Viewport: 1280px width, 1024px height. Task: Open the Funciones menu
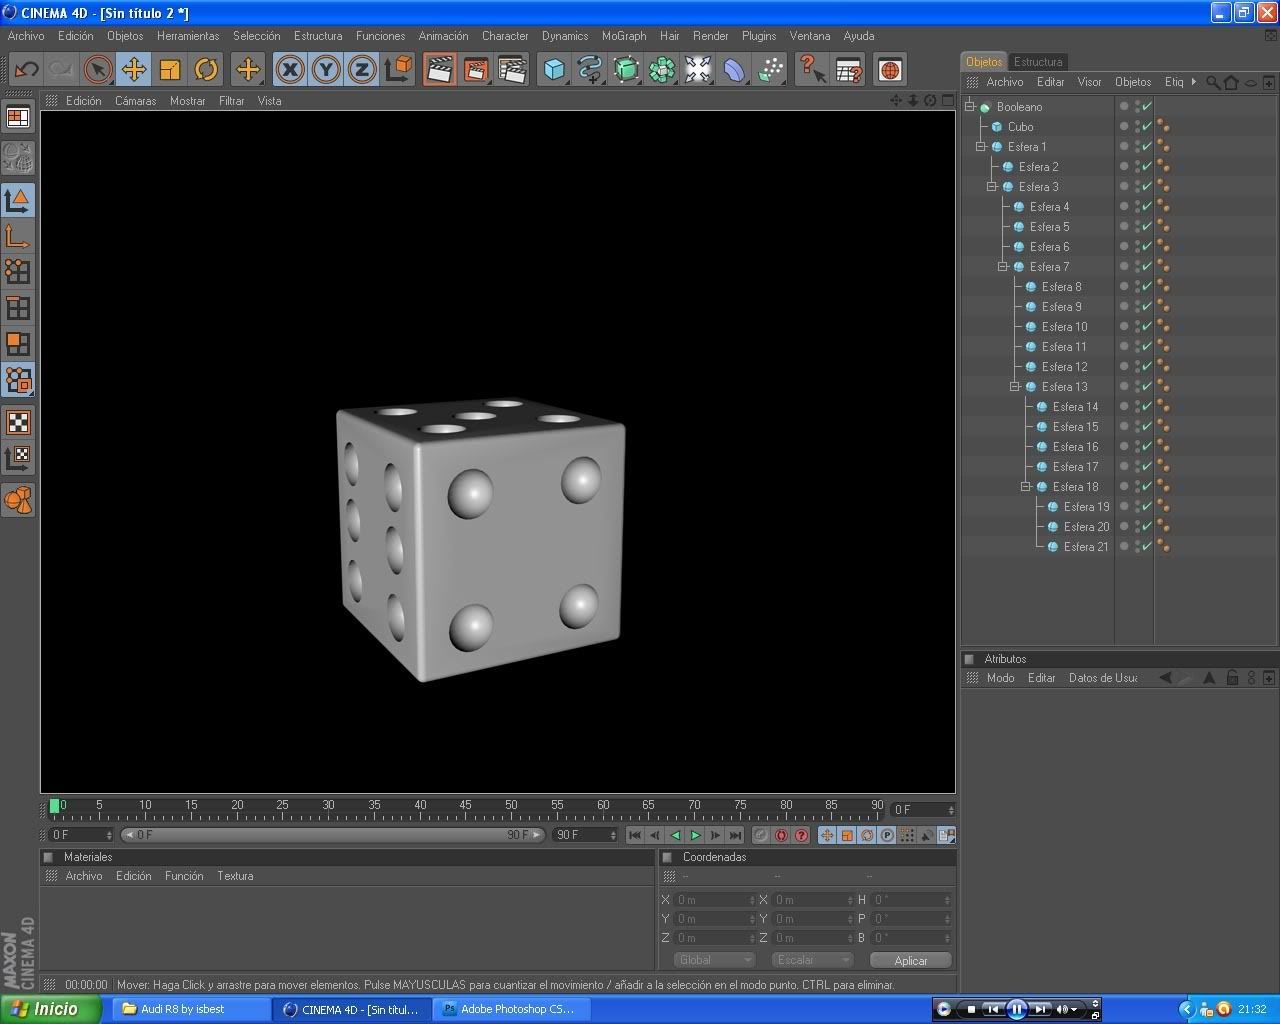point(380,35)
